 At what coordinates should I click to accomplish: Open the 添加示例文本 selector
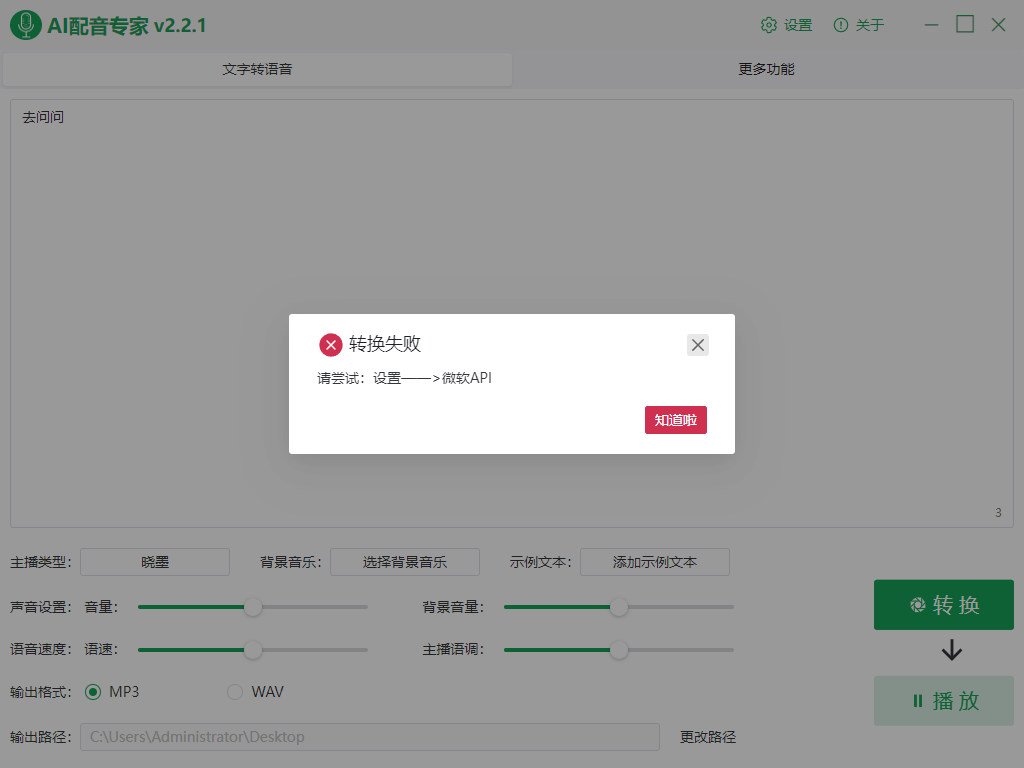point(655,561)
